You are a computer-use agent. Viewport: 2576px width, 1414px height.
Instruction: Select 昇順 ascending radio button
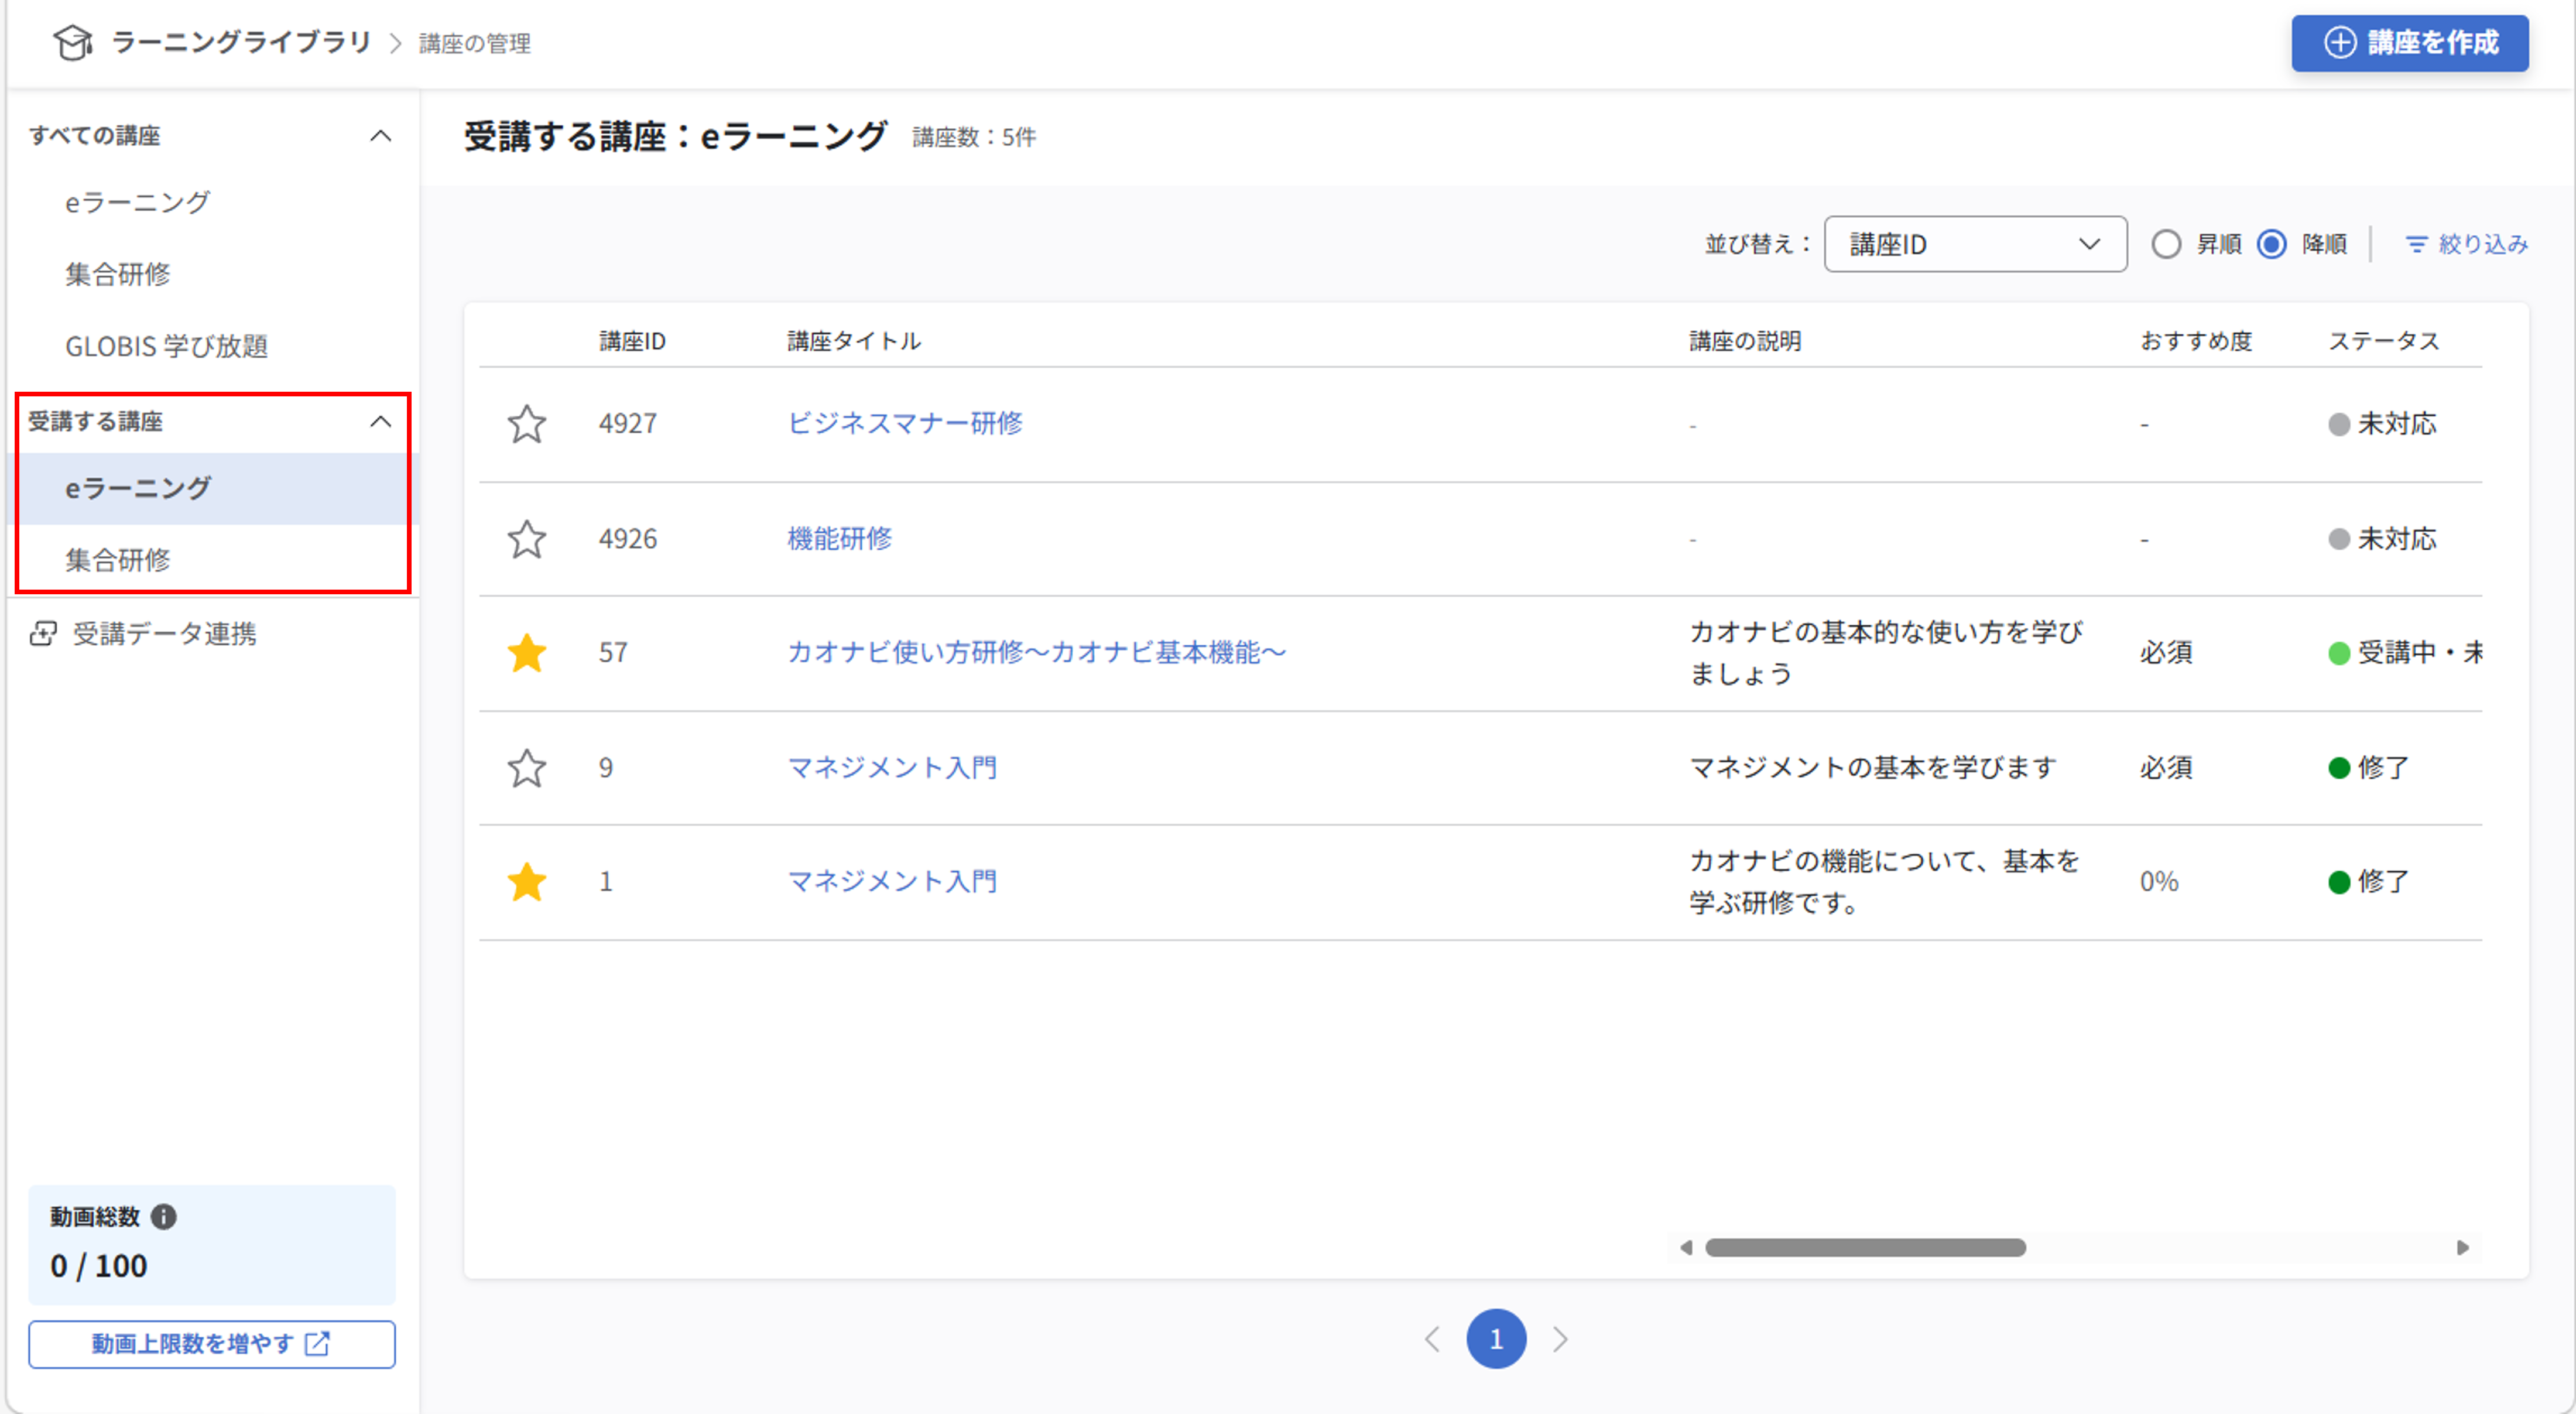click(x=2166, y=244)
